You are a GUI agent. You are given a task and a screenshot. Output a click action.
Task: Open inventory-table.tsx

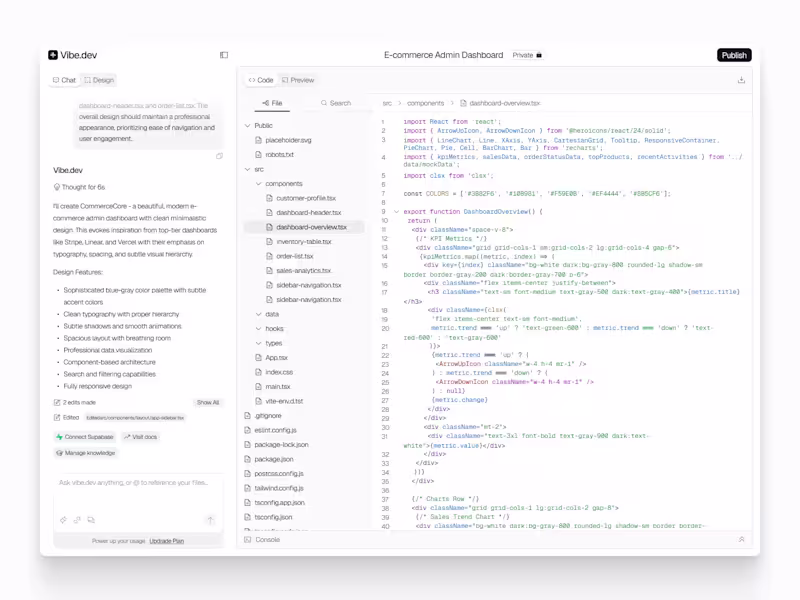304,242
